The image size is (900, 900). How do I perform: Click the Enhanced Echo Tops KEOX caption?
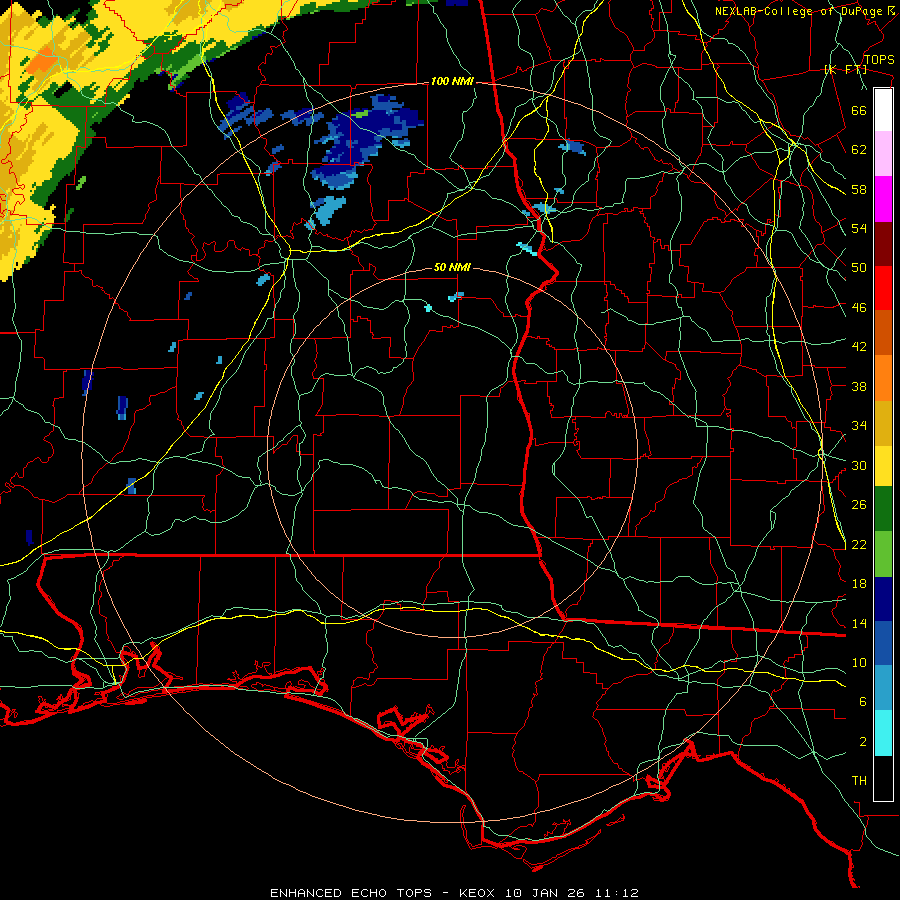pyautogui.click(x=454, y=893)
